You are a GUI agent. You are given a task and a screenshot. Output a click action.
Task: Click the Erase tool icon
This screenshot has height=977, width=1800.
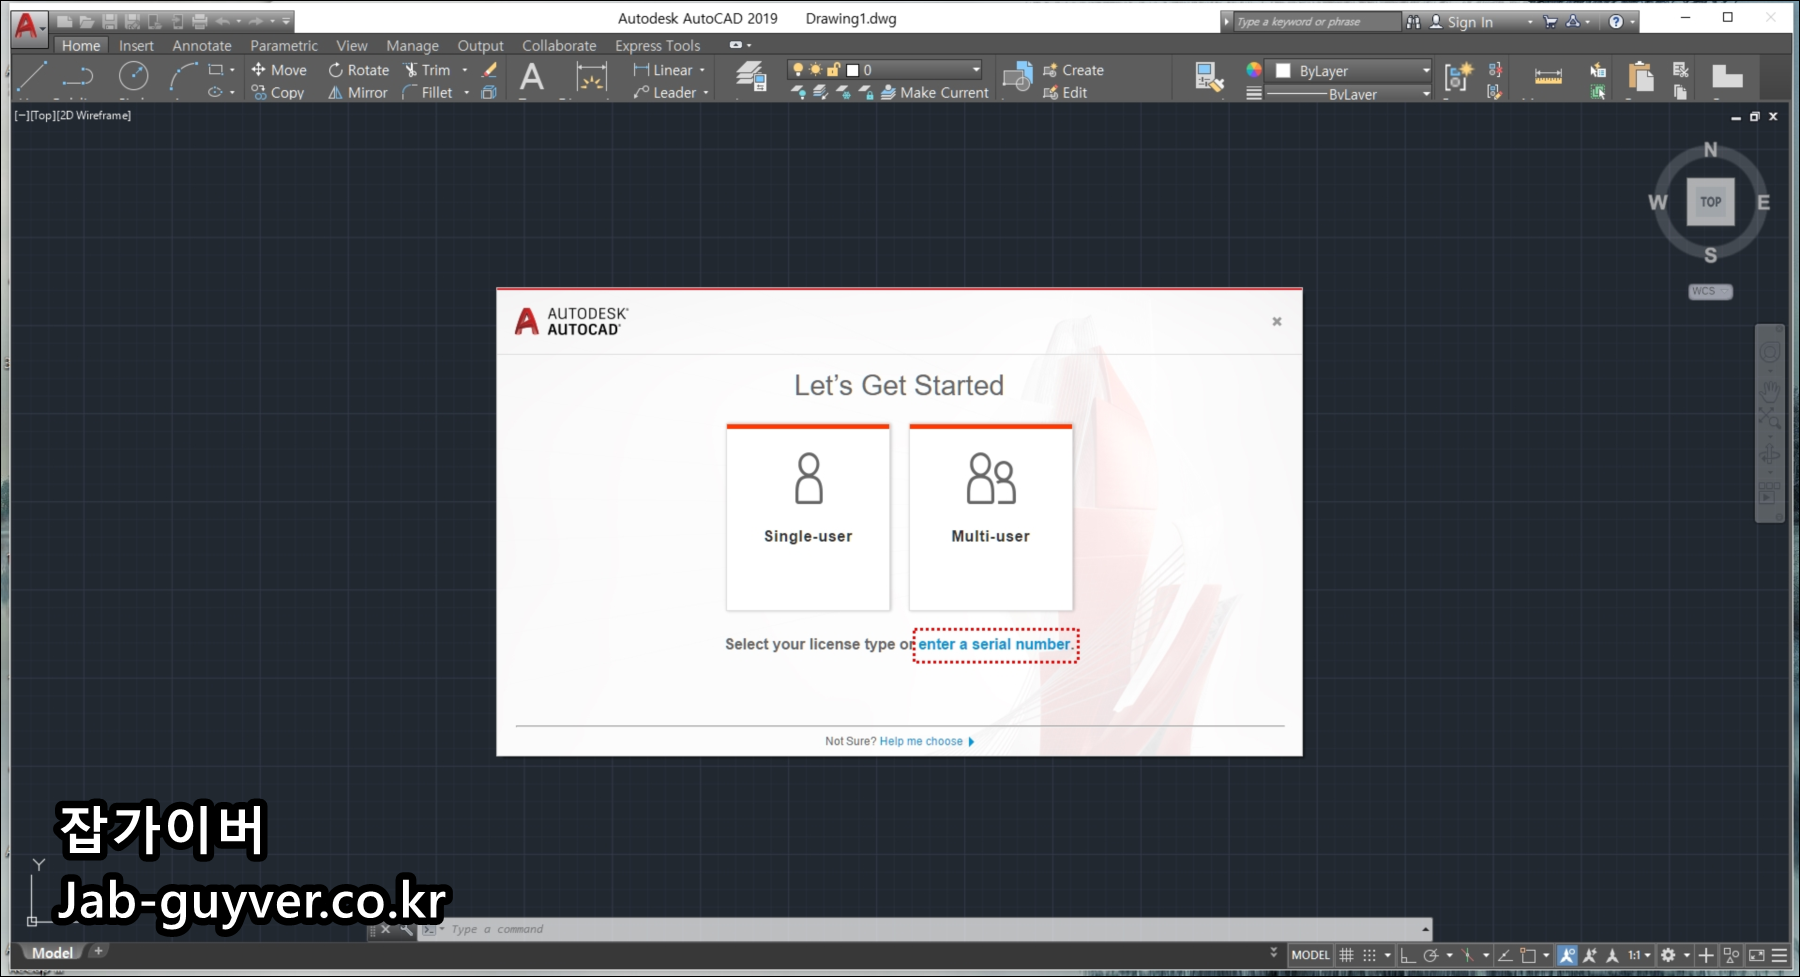[489, 70]
